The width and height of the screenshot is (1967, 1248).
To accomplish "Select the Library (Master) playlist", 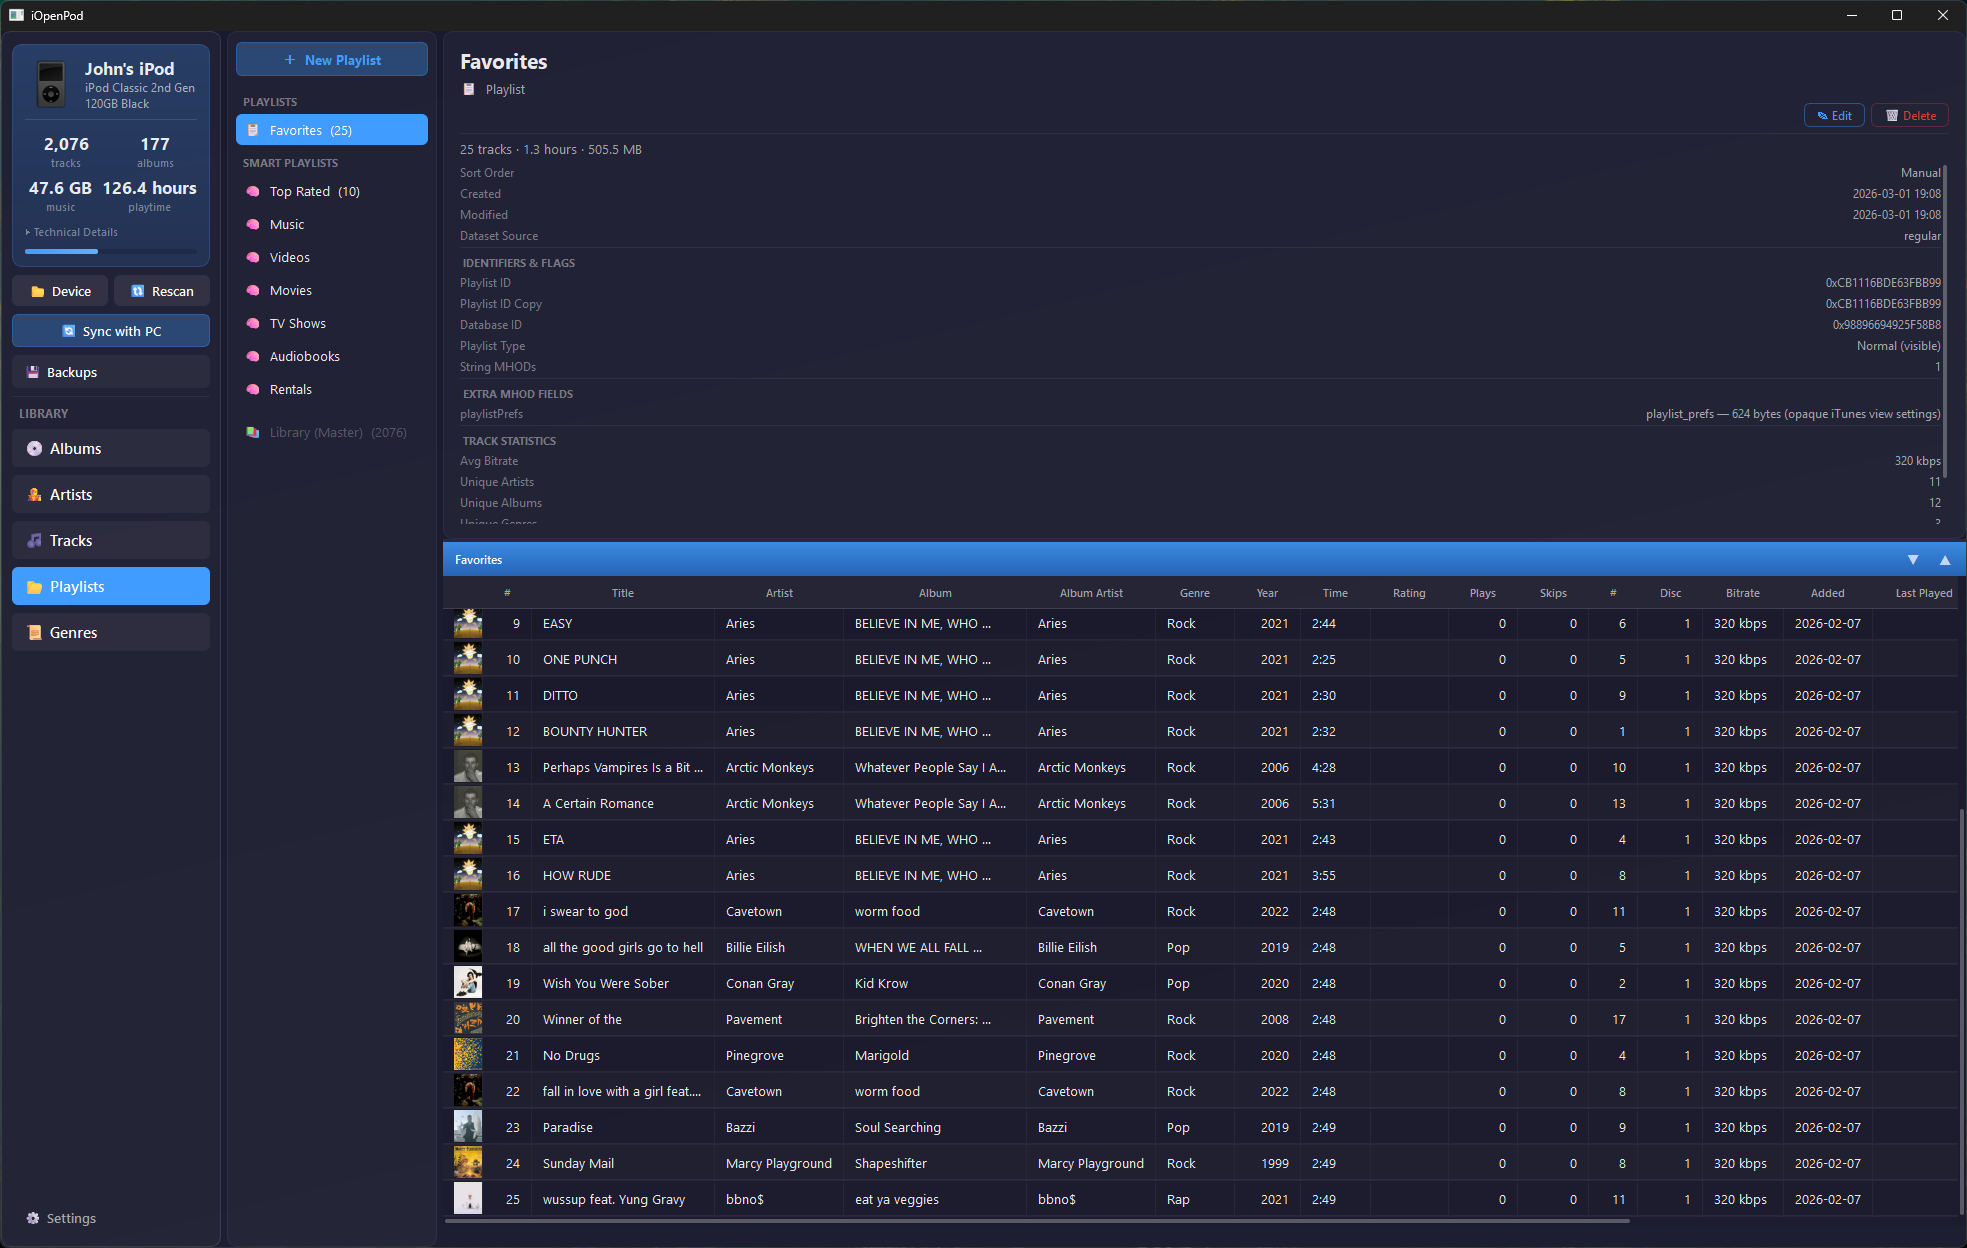I will pos(325,432).
